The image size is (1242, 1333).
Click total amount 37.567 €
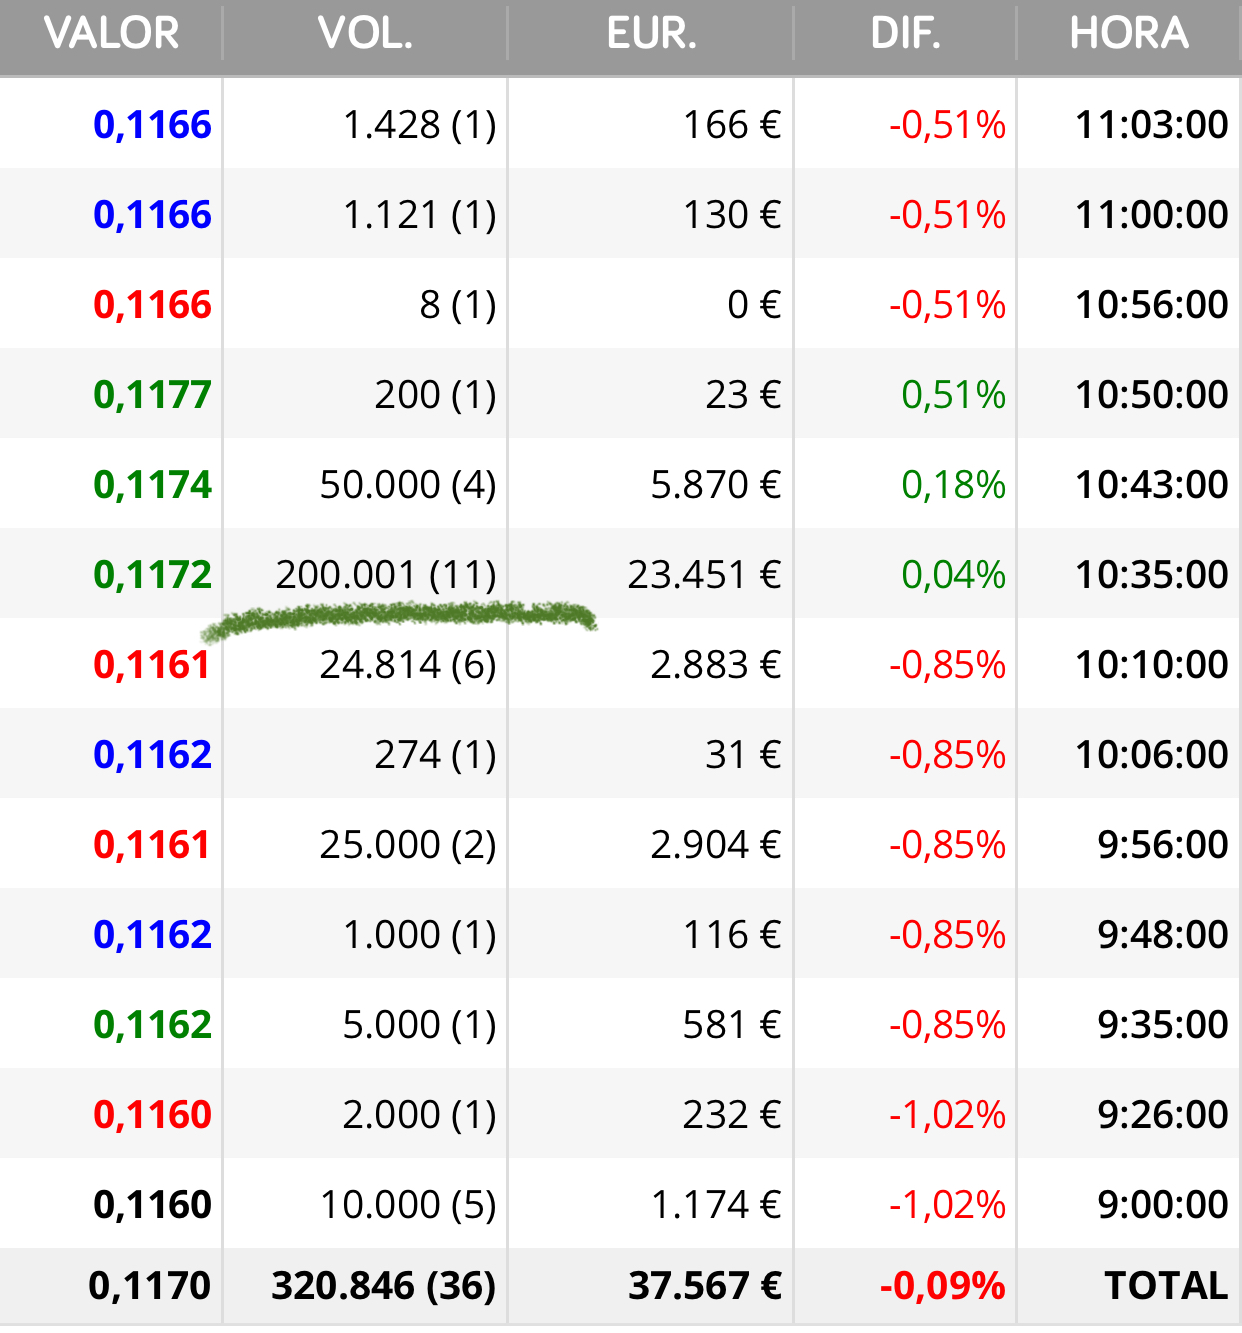pyautogui.click(x=704, y=1286)
